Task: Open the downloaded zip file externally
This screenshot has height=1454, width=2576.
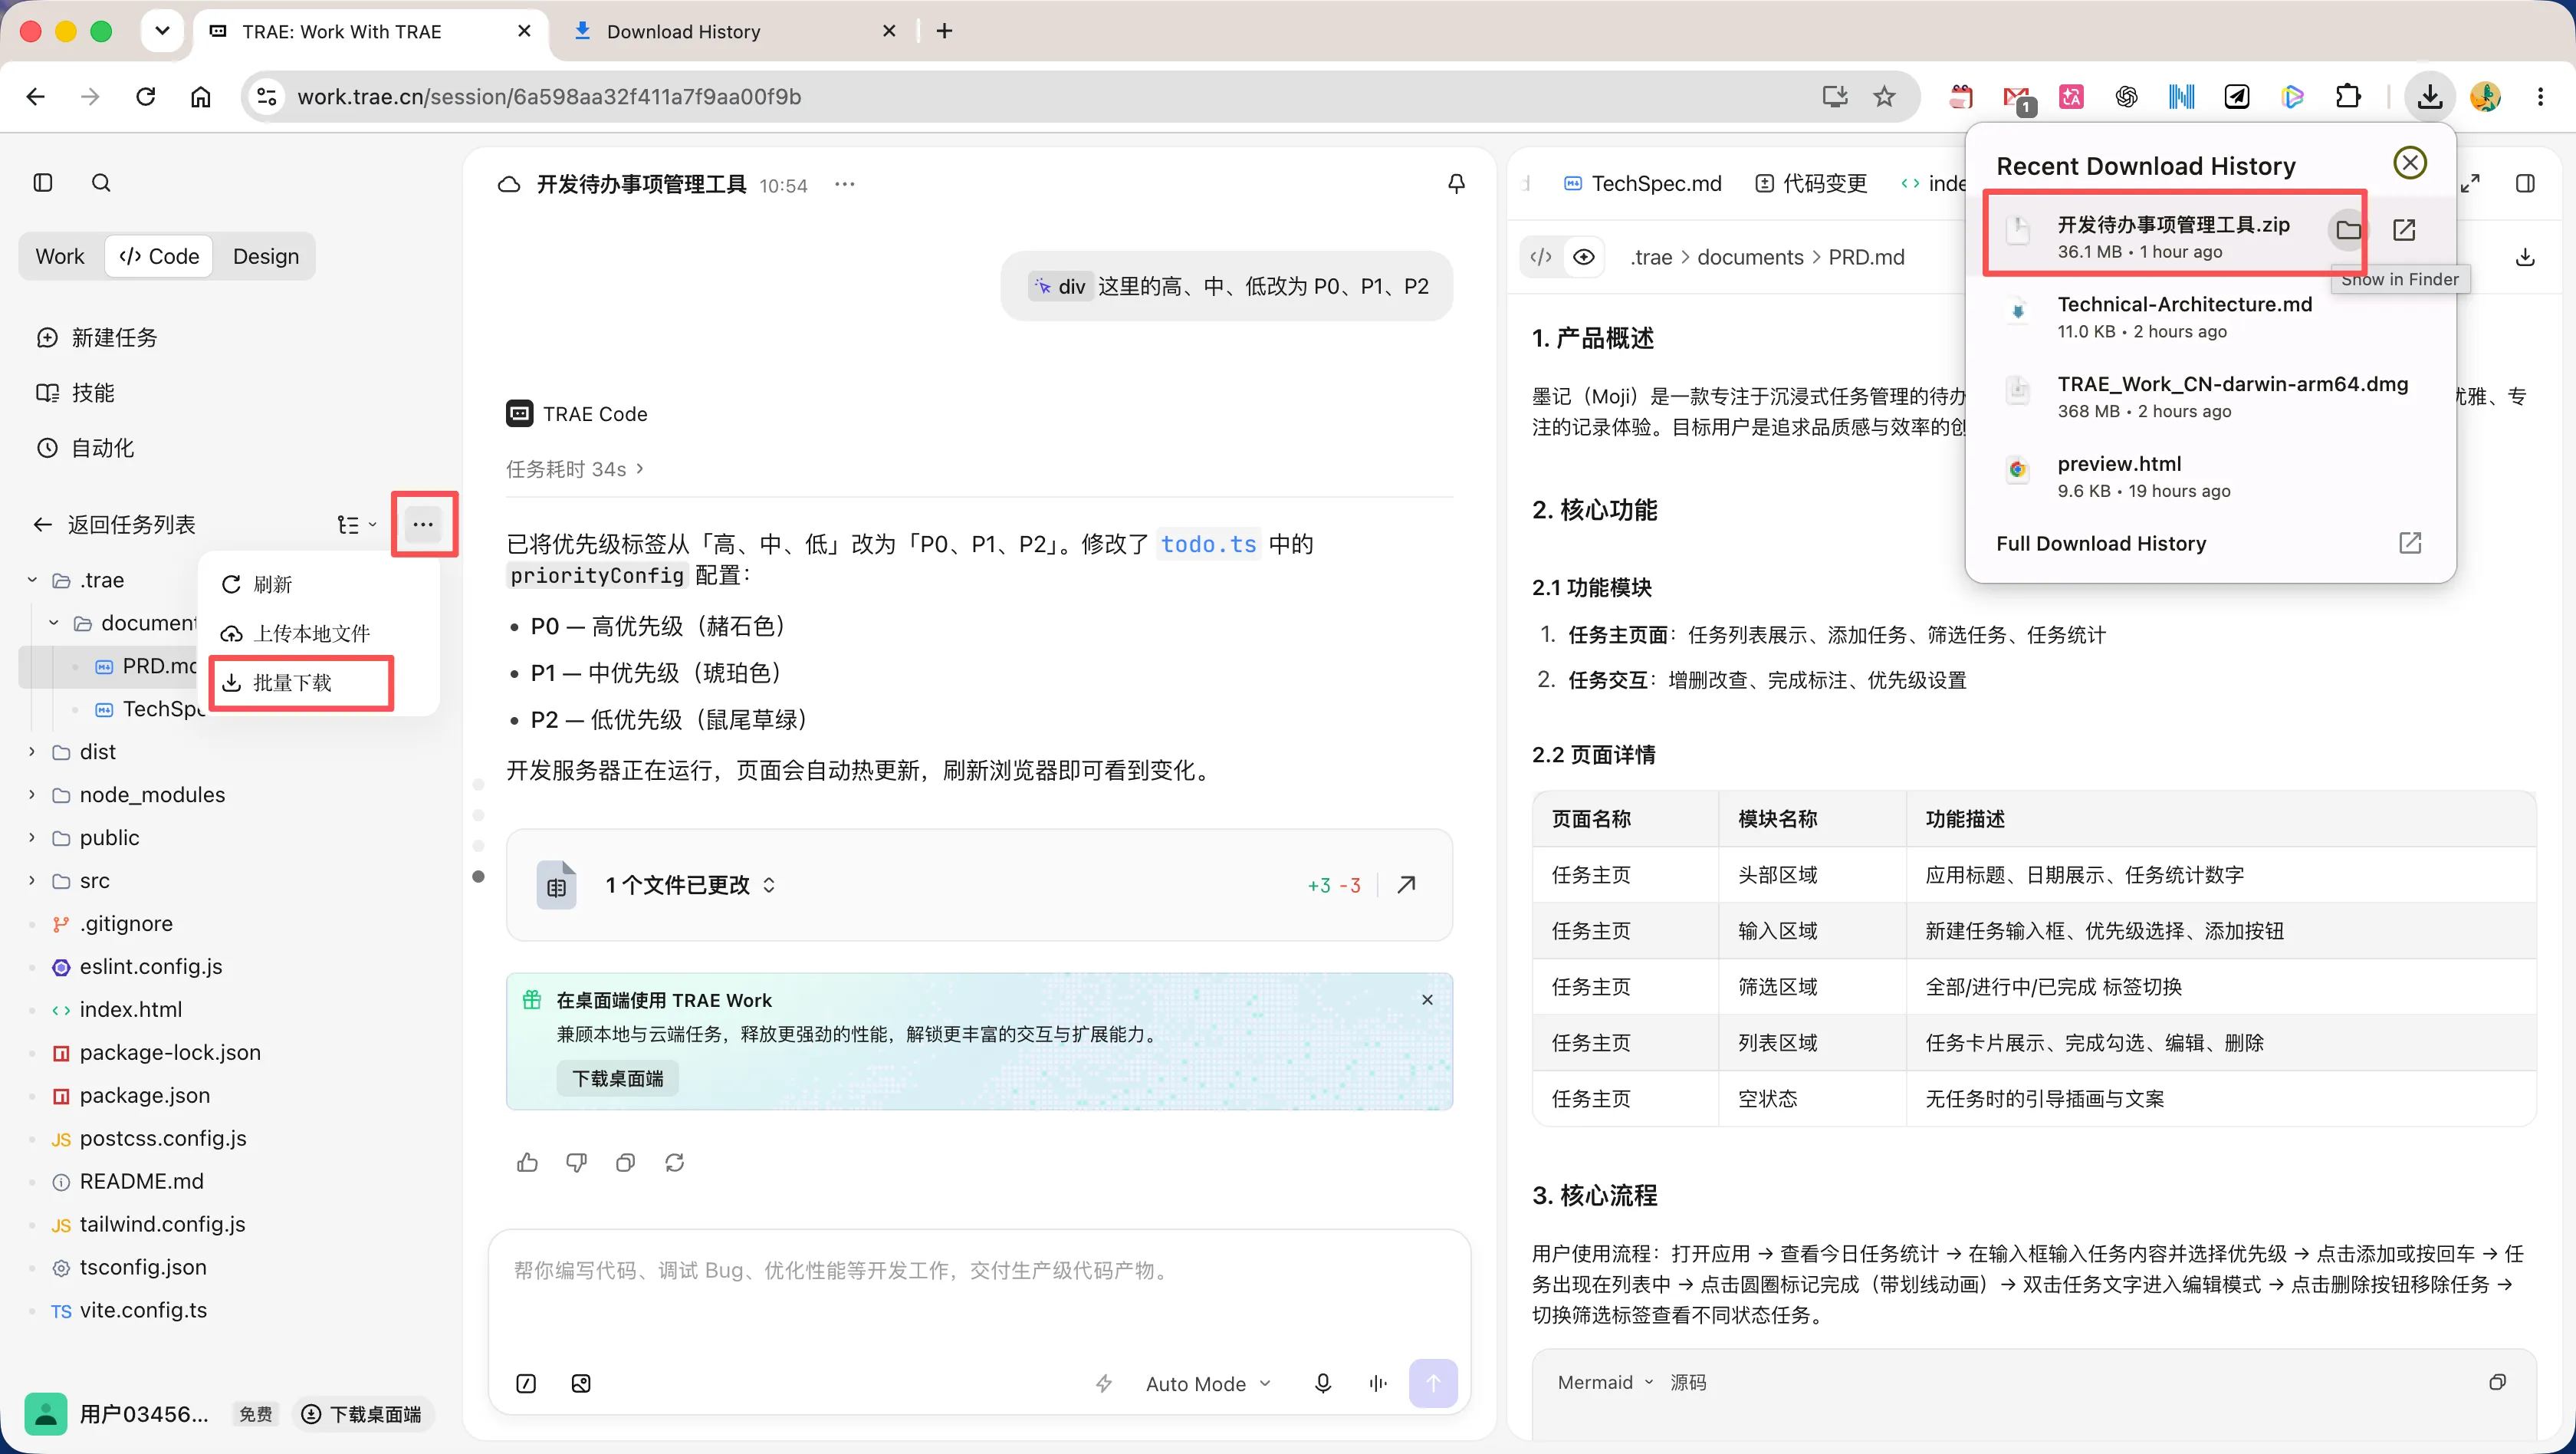Action: point(2404,231)
